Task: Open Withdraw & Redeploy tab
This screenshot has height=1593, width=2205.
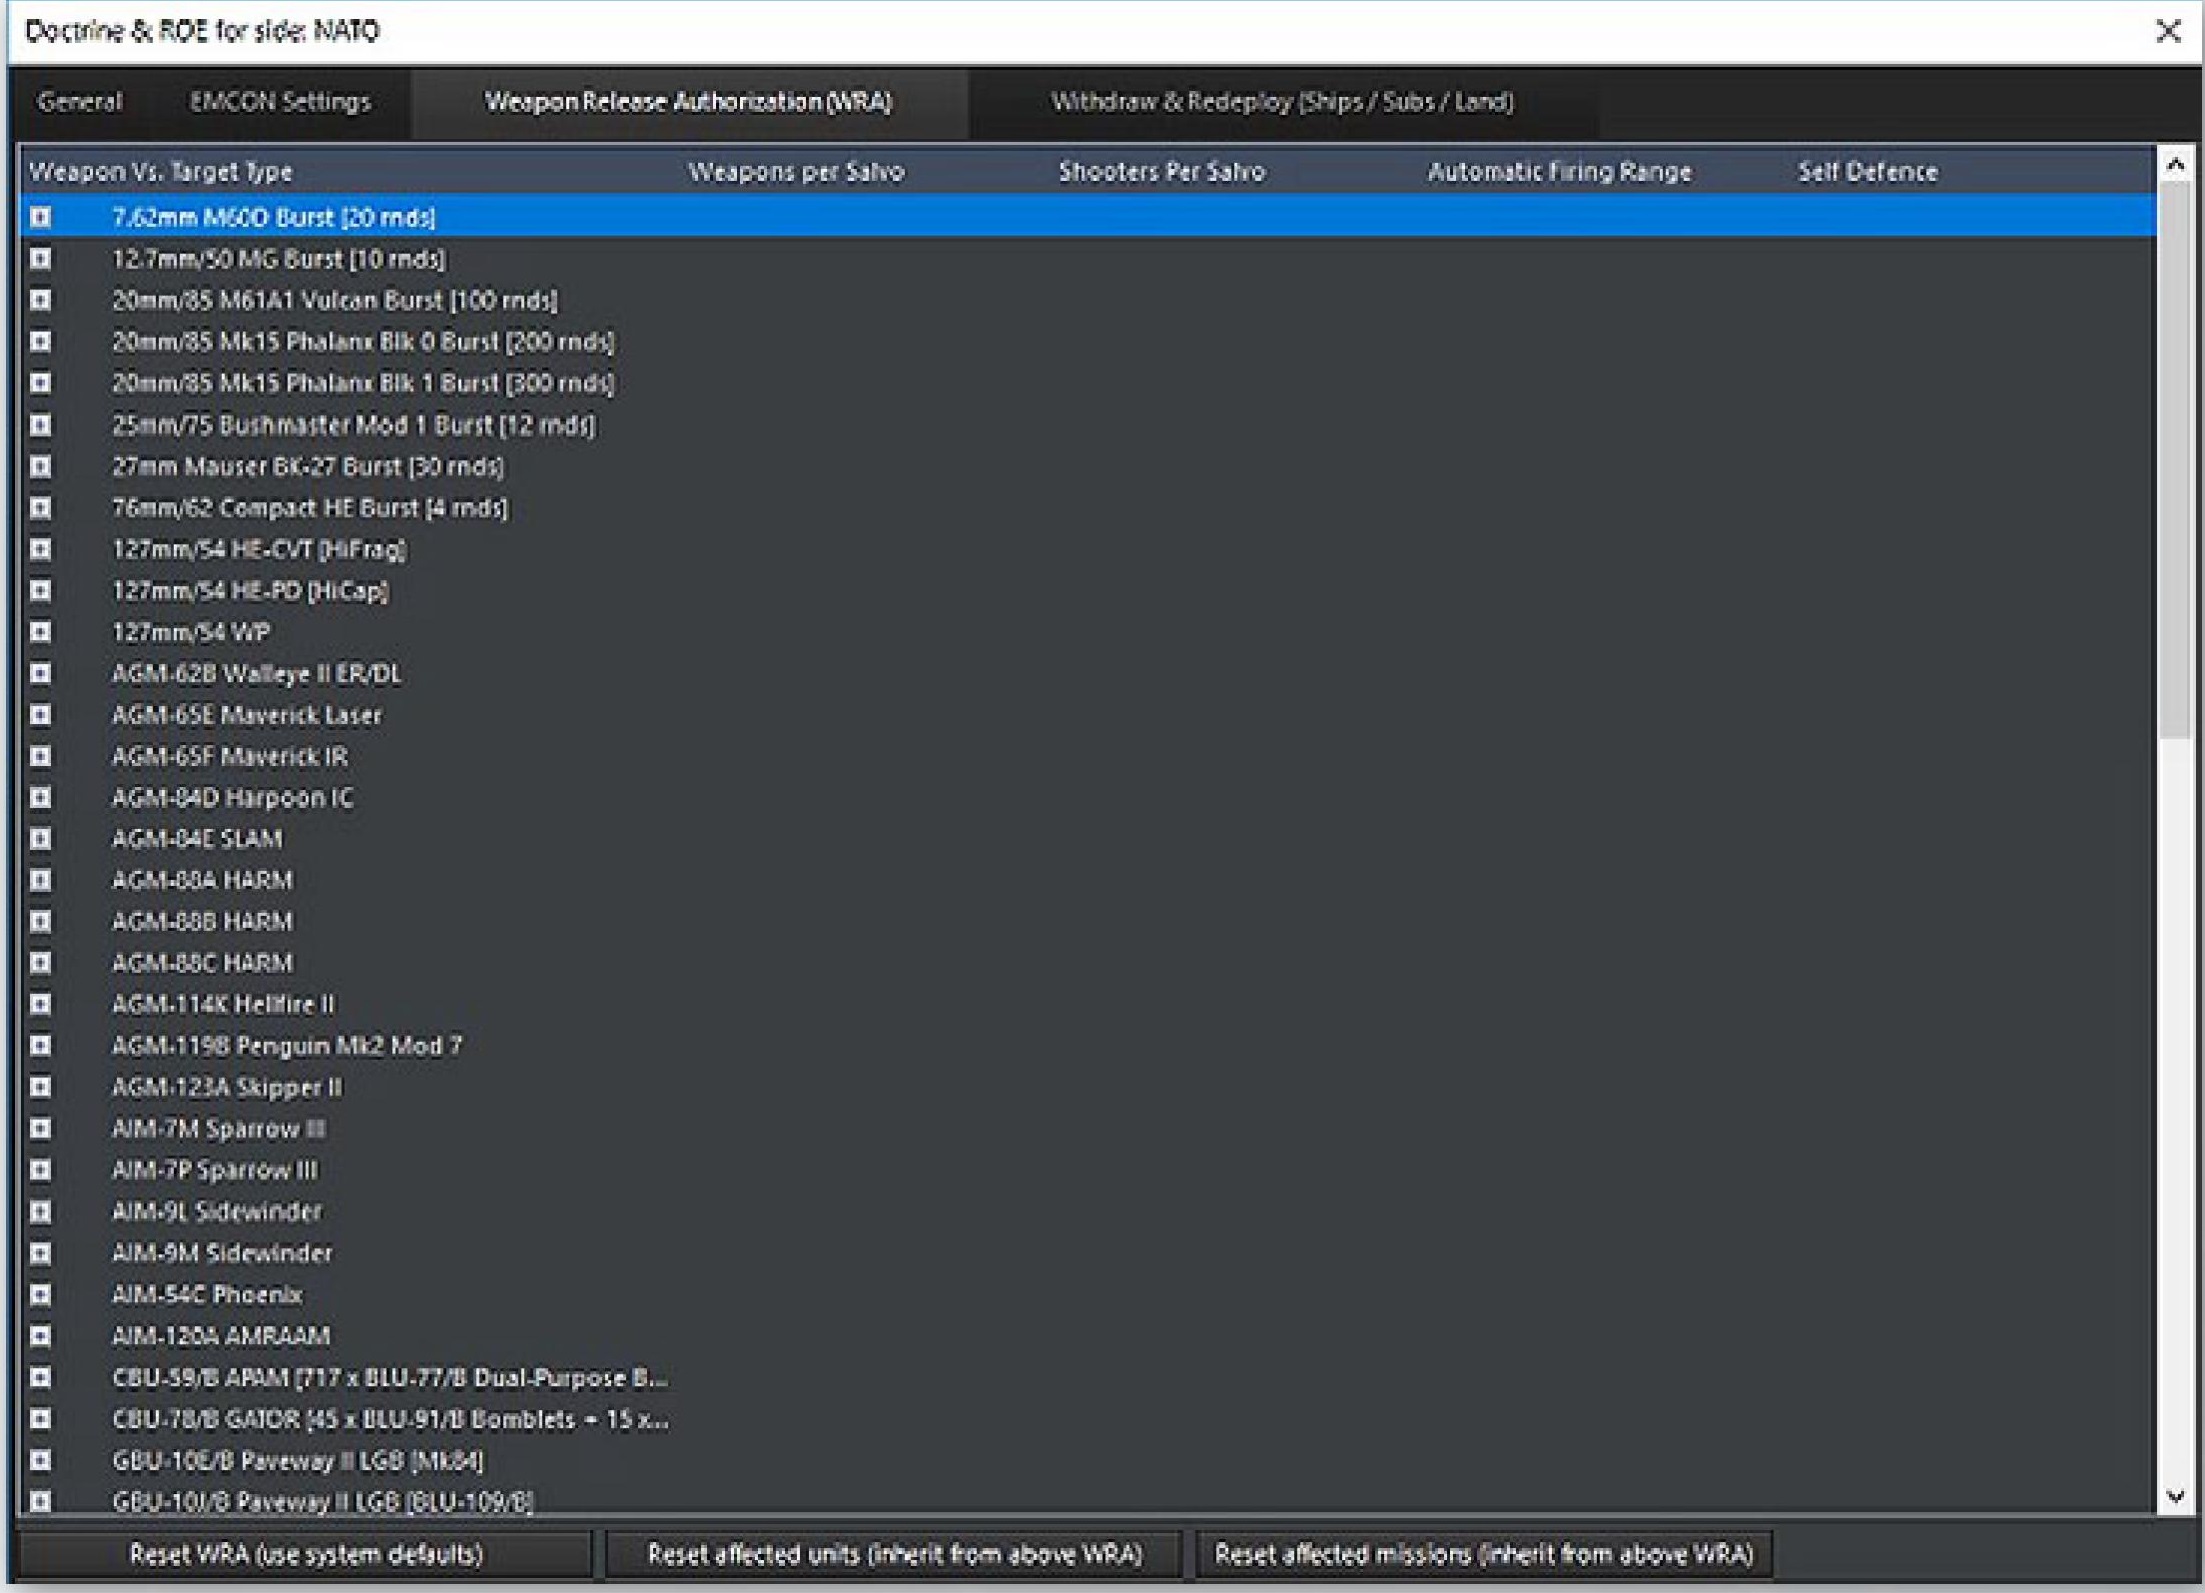Action: pyautogui.click(x=1281, y=102)
